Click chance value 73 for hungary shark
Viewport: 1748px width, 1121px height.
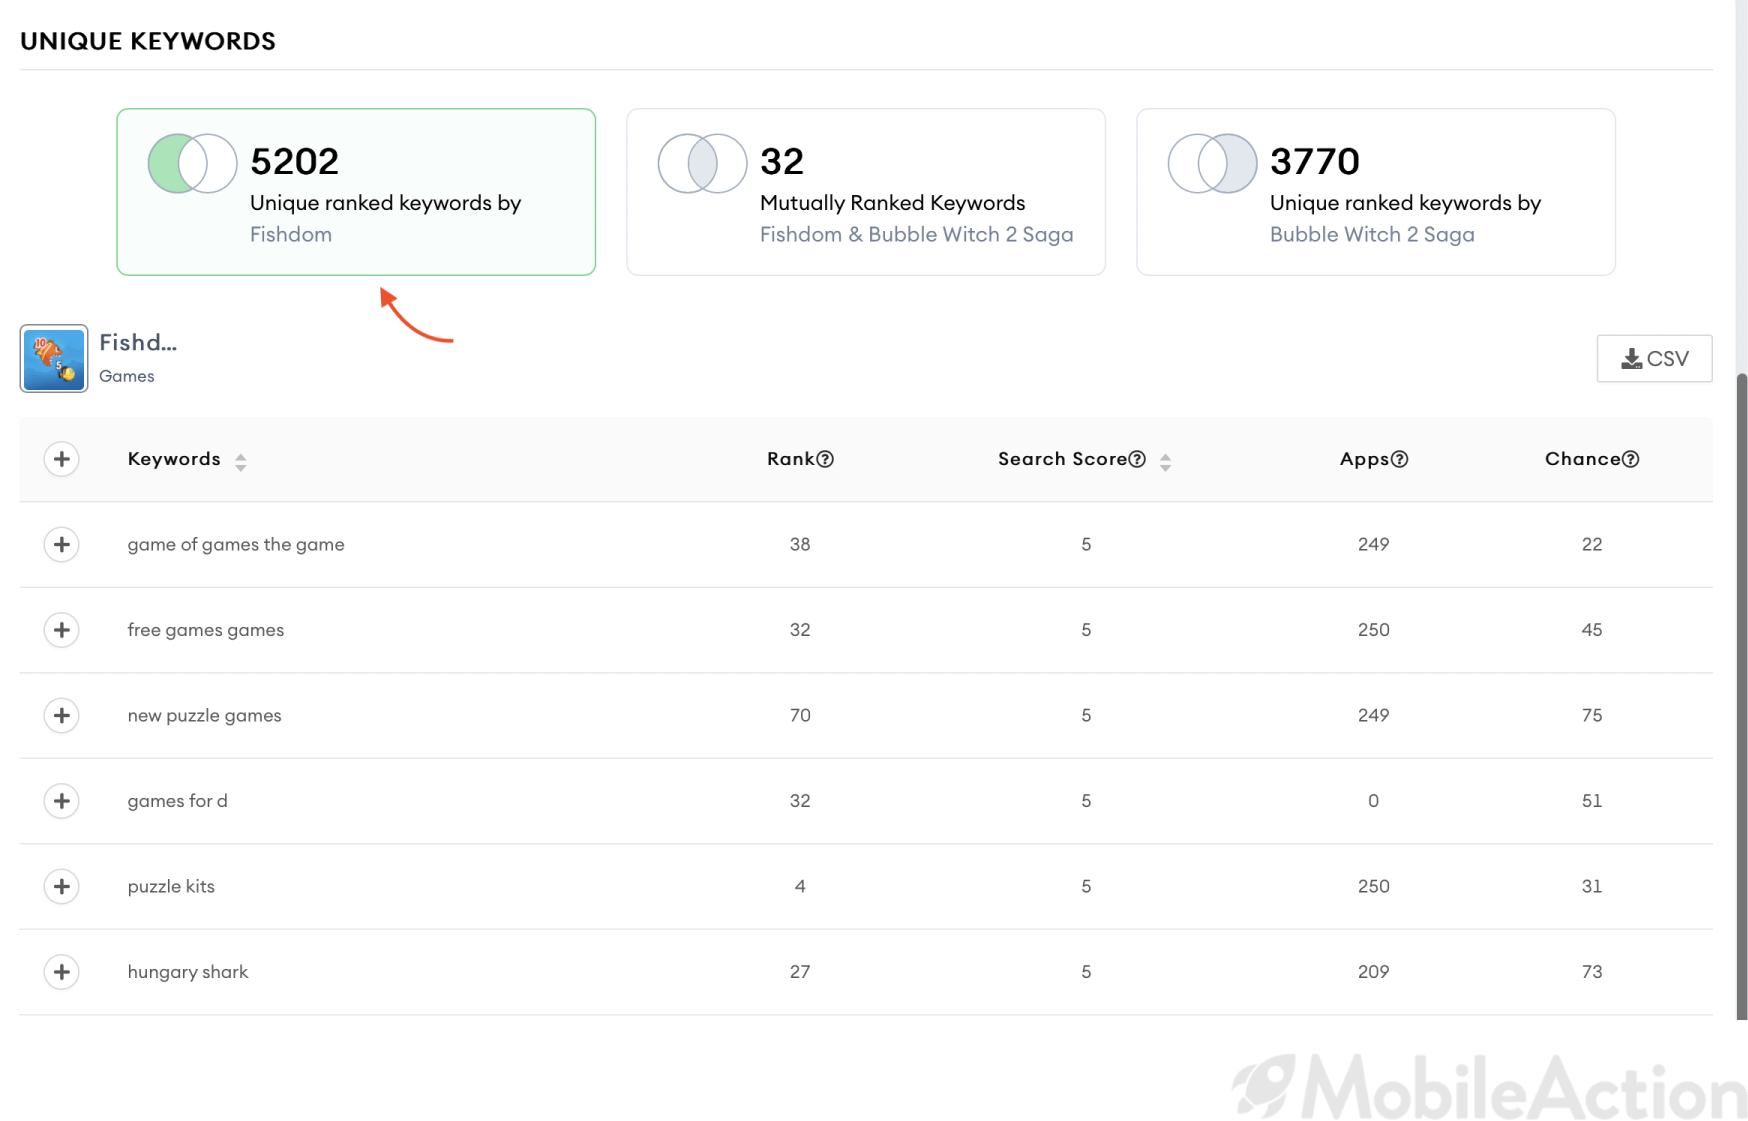click(1592, 972)
